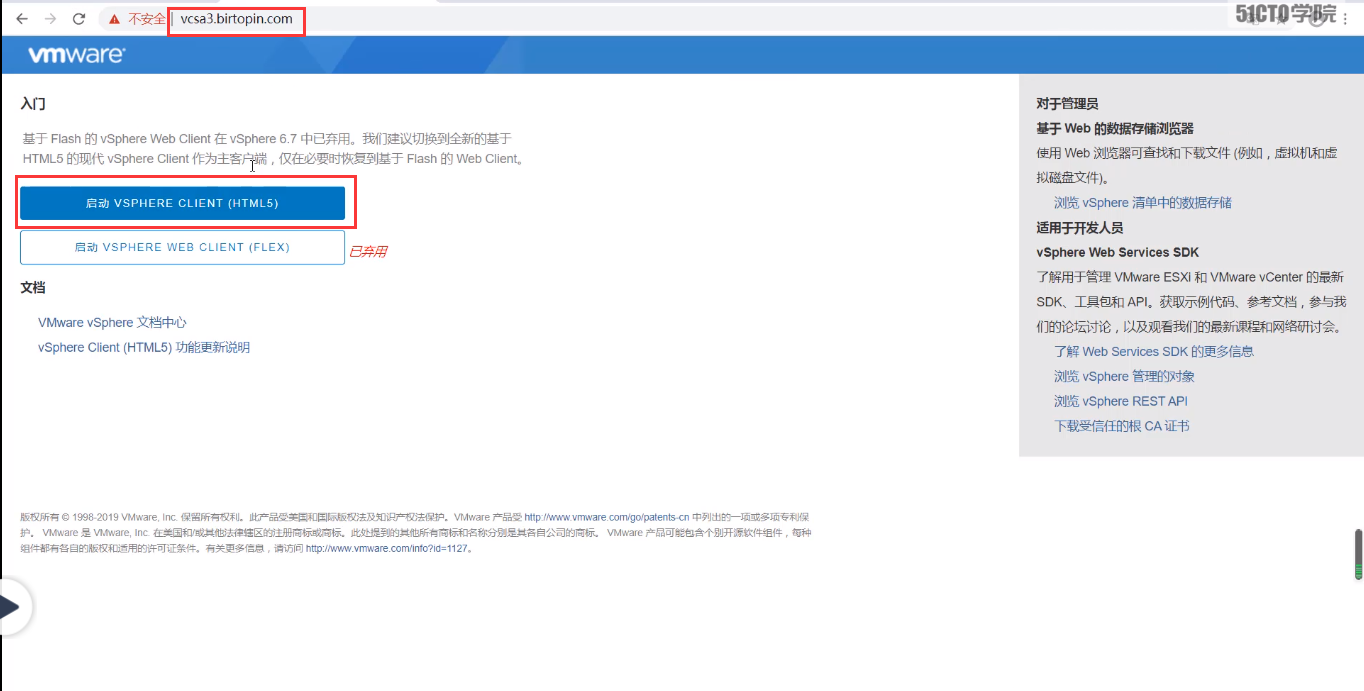Click the page's vertical scrollbar handle
Viewport: 1364px width, 691px height.
[x=1358, y=555]
